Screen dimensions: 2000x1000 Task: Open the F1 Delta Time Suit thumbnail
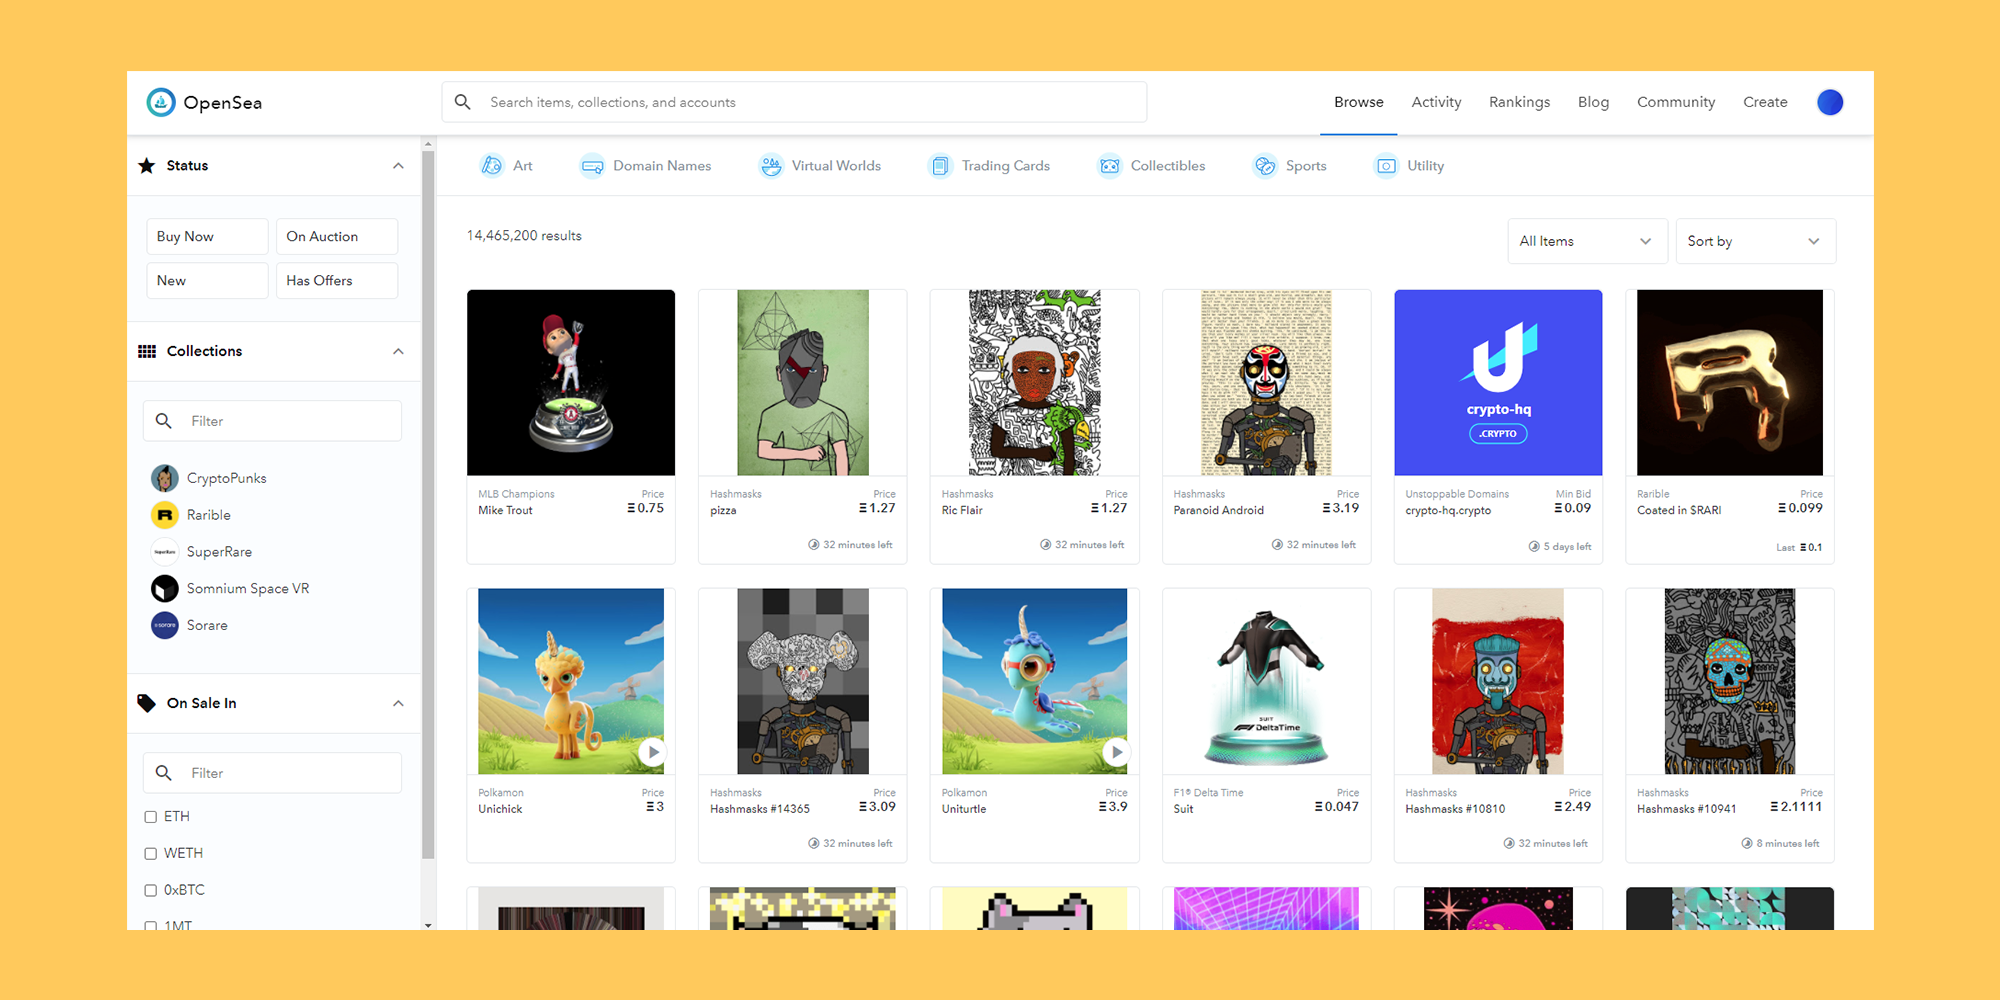click(1266, 681)
